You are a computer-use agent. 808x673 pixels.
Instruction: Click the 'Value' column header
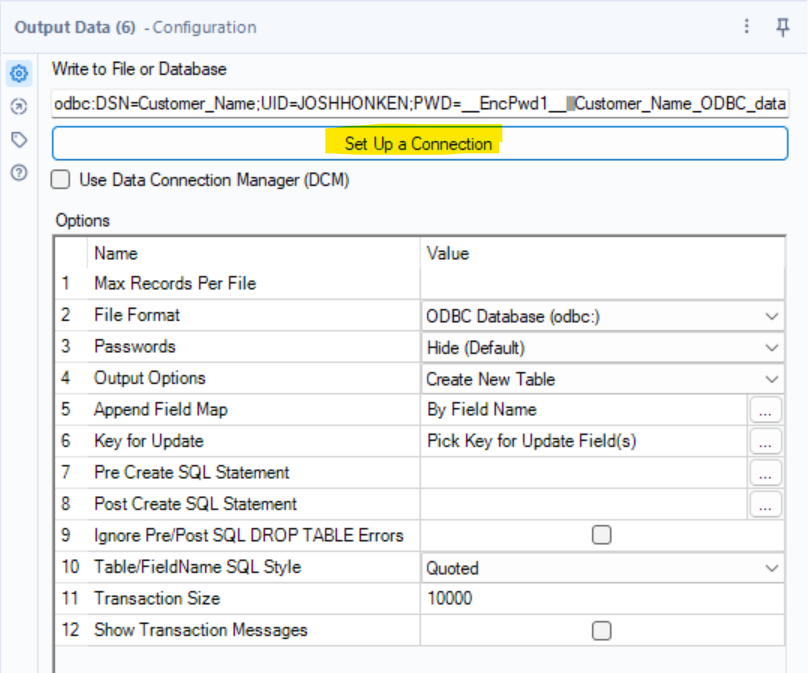(448, 254)
